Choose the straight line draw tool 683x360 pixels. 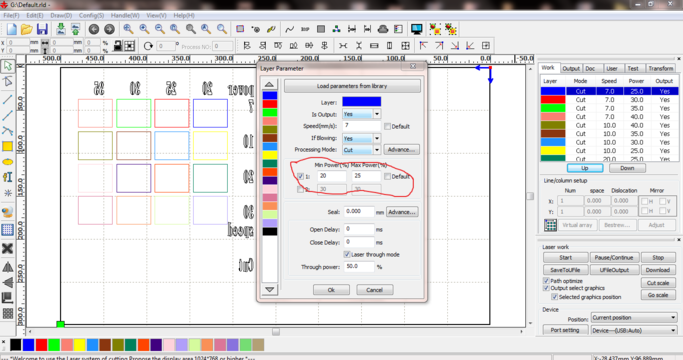point(8,99)
